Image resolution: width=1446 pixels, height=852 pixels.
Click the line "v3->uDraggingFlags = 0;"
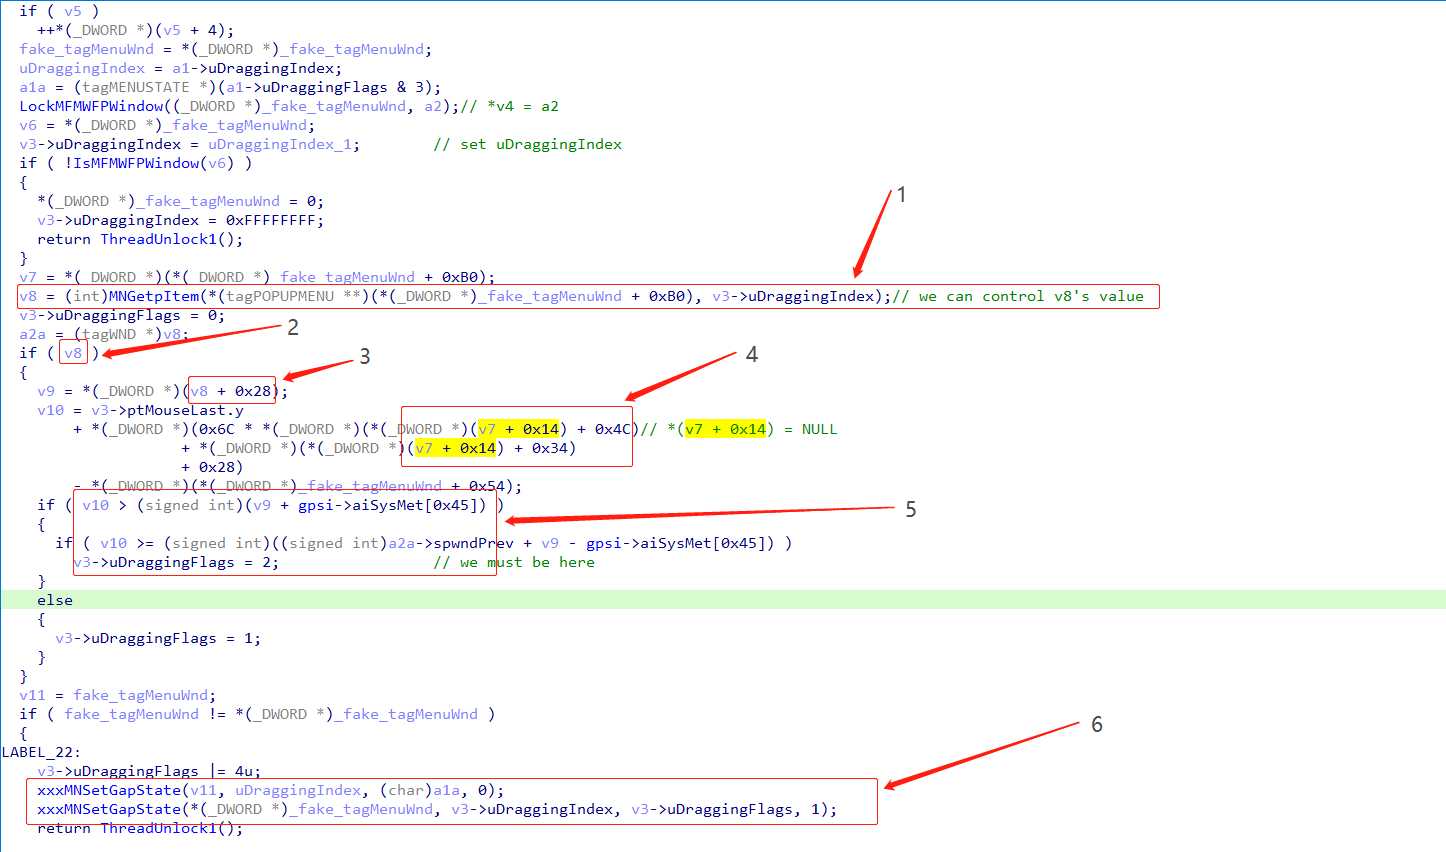[x=122, y=315]
